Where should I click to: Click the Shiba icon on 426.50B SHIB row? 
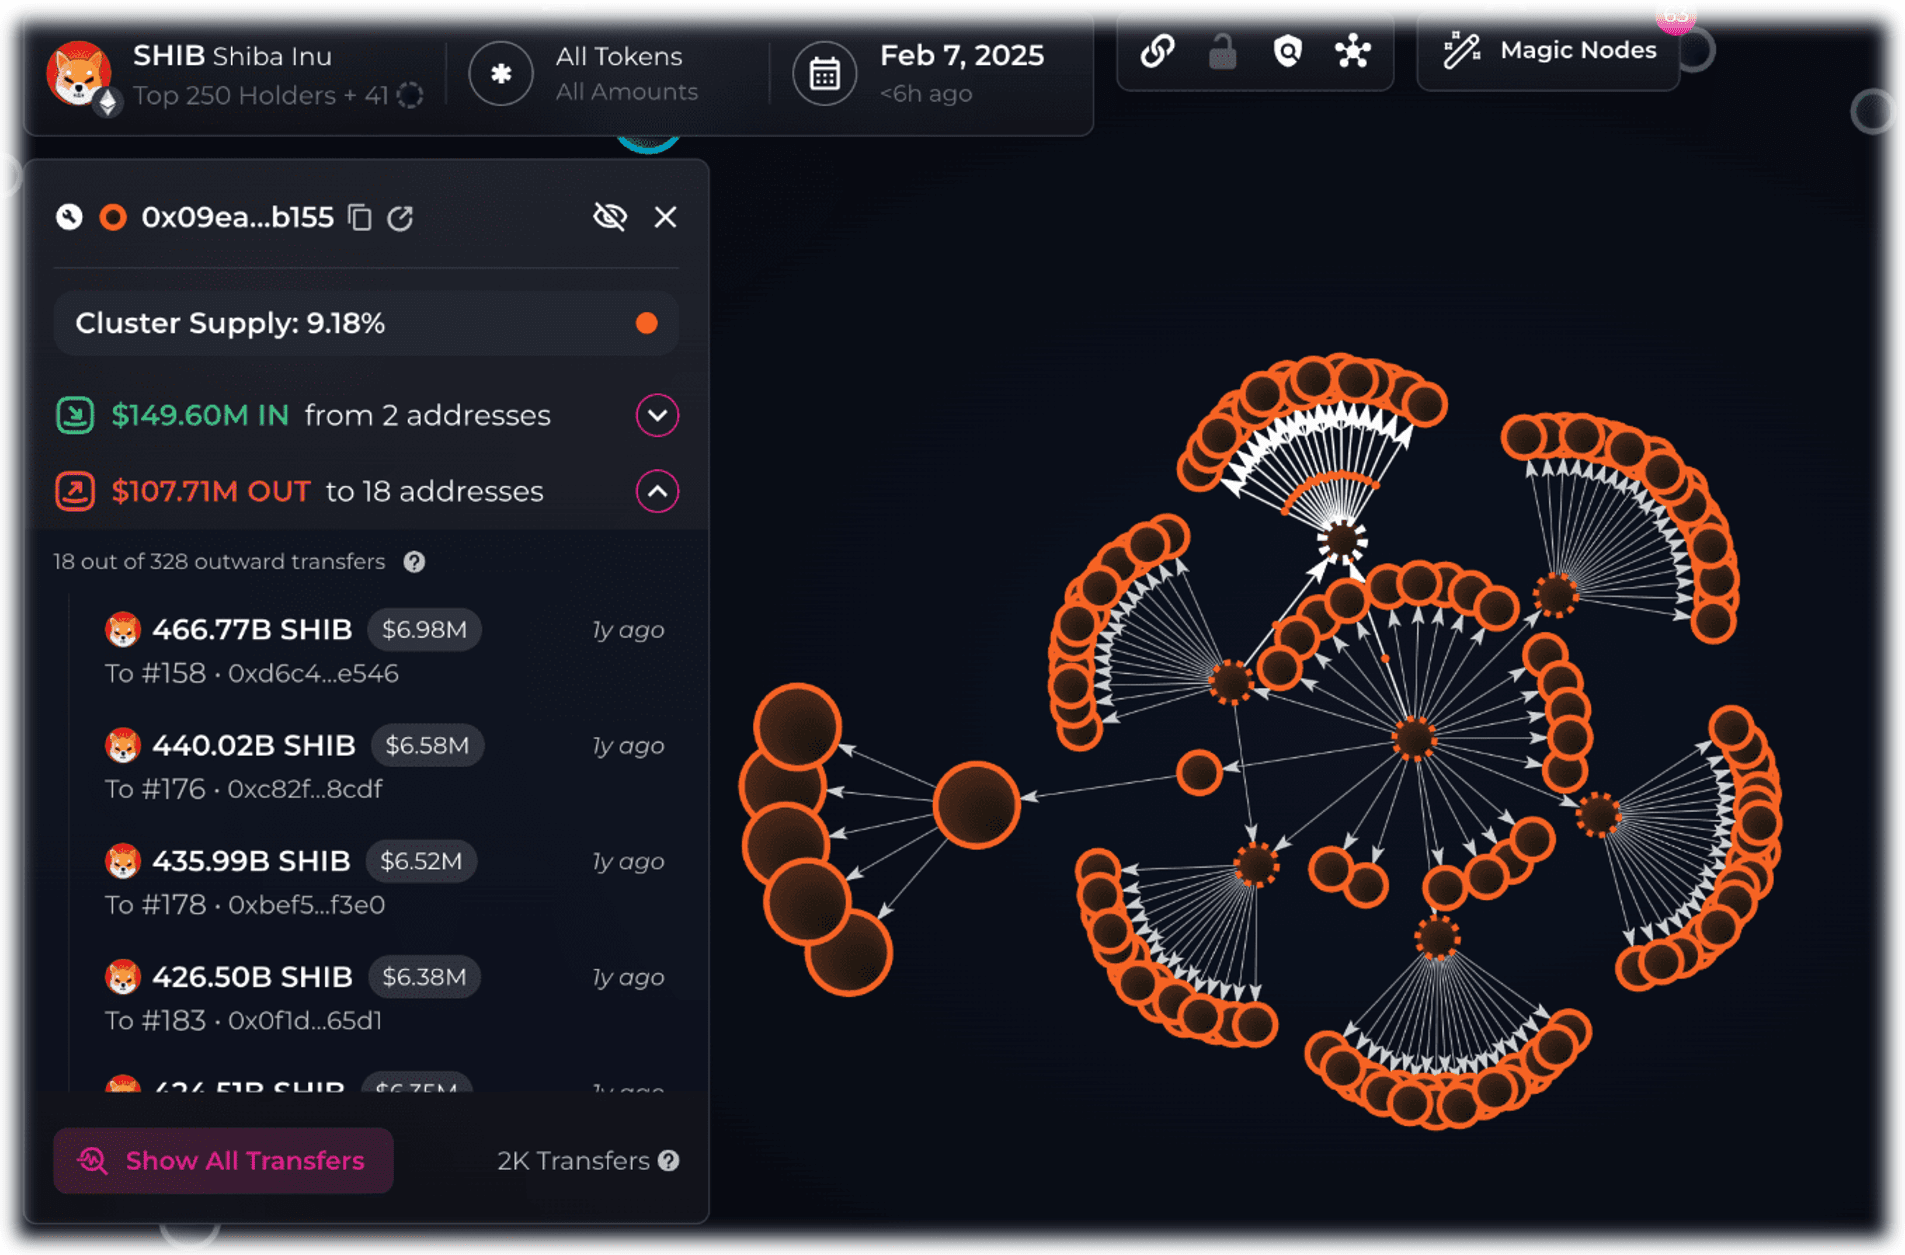point(122,977)
